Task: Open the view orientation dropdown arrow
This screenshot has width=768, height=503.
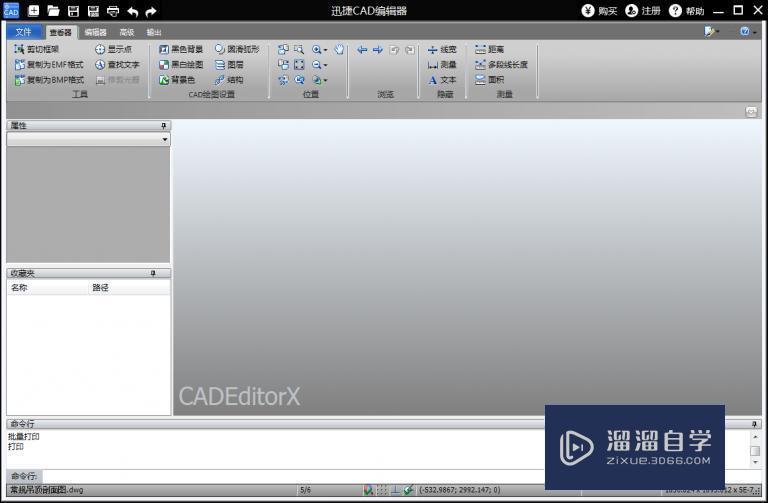Action: click(326, 80)
